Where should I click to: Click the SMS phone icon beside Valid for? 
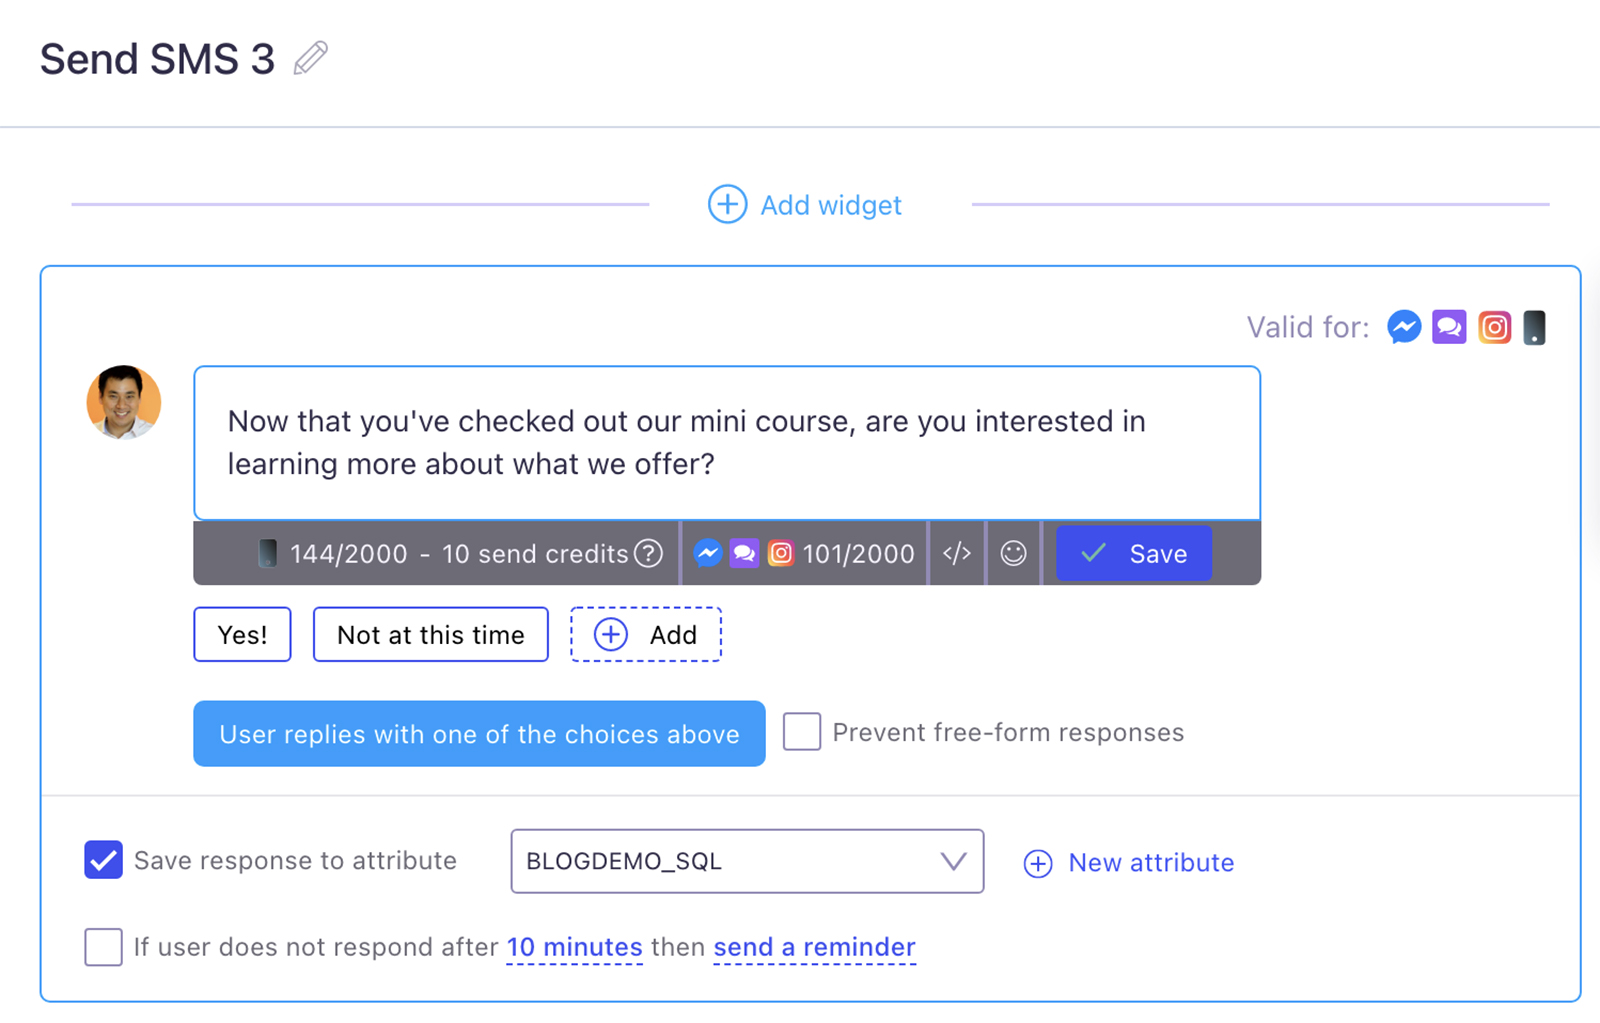tap(1534, 327)
